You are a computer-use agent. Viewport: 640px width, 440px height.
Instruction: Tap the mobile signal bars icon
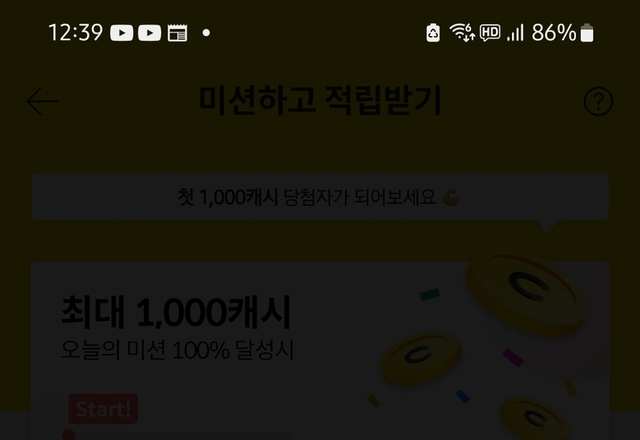pos(515,33)
